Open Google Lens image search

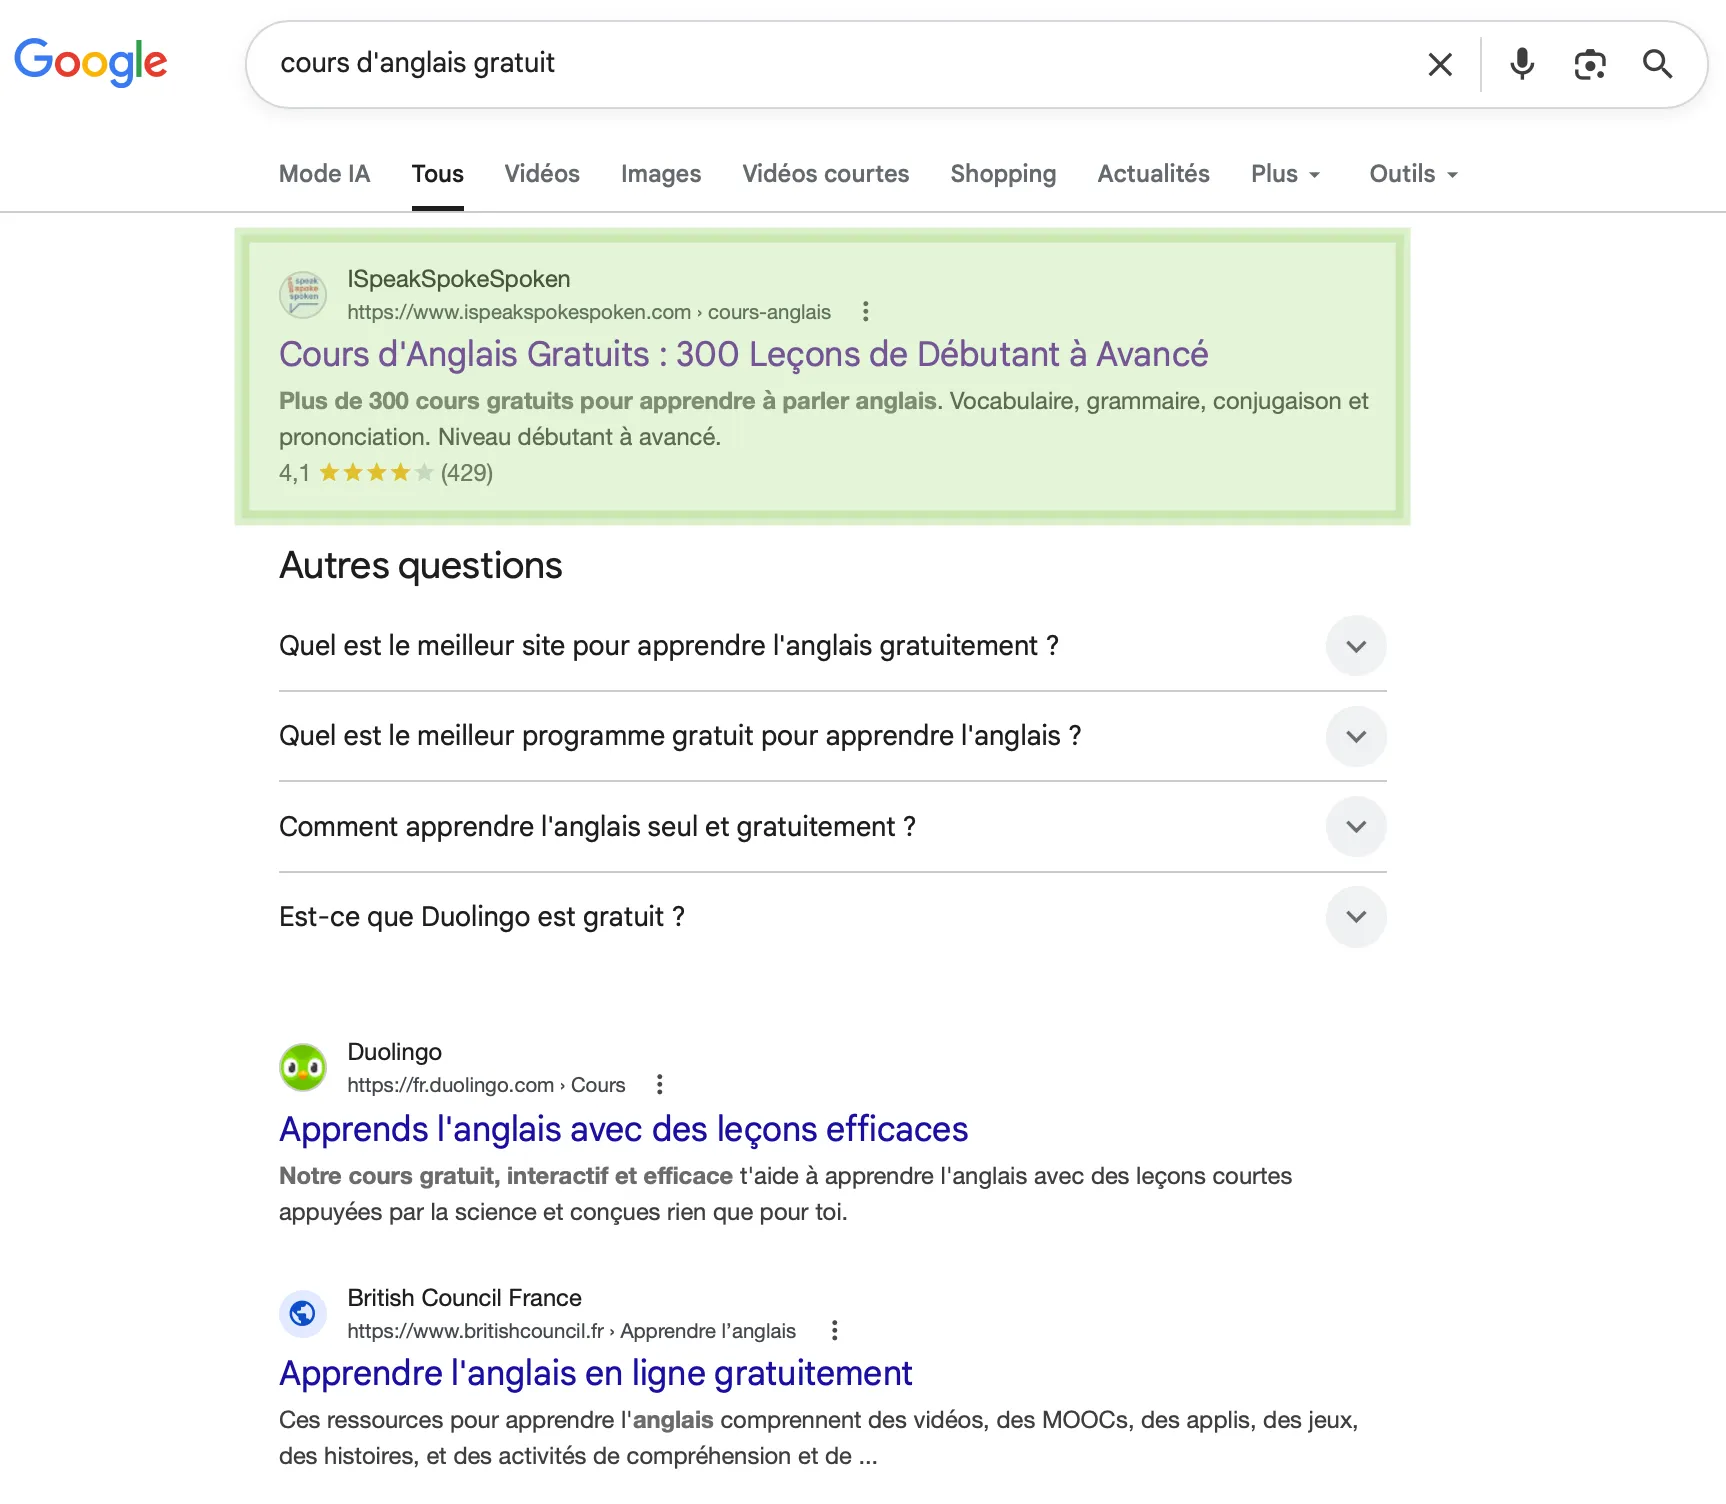1590,64
